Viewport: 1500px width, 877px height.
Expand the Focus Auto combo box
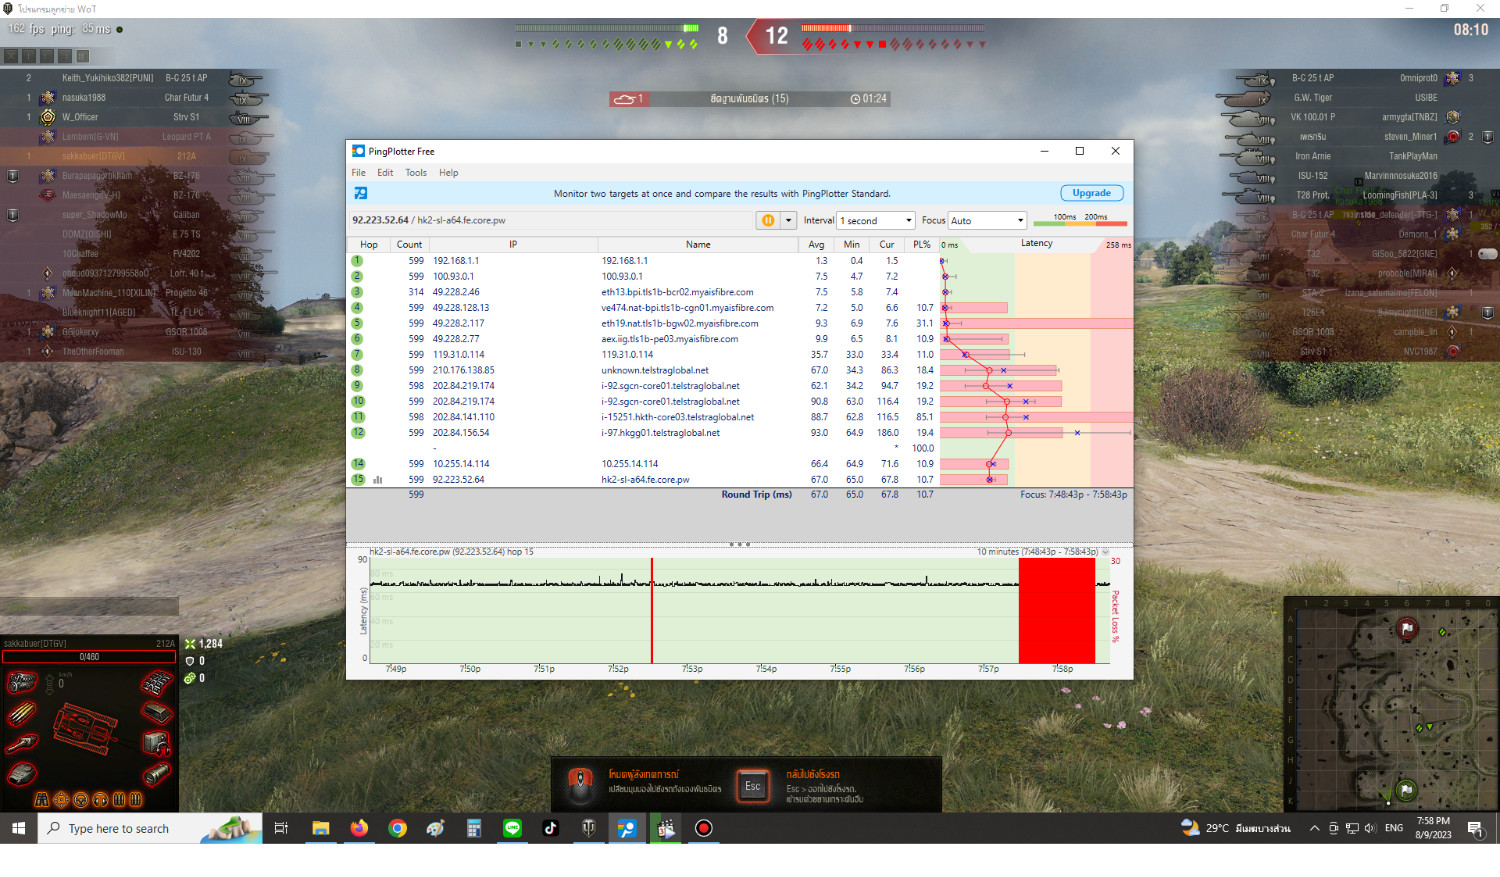[988, 220]
